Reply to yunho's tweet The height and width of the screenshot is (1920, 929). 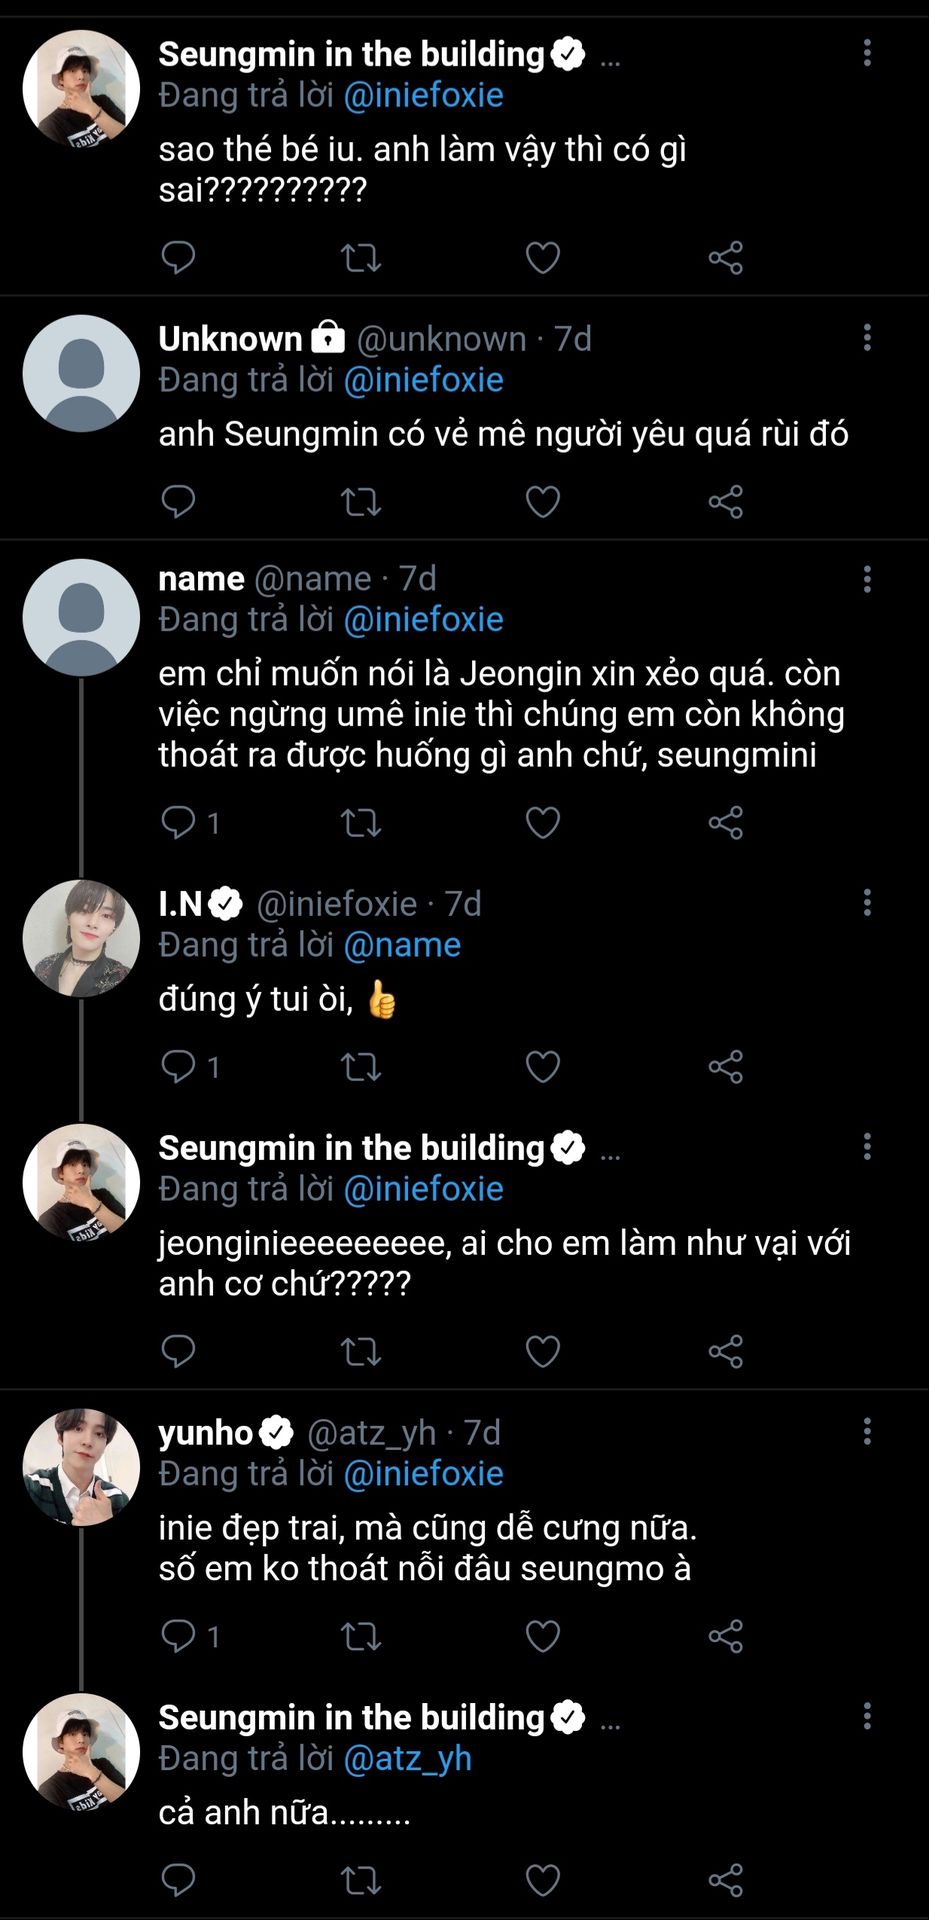(179, 1637)
